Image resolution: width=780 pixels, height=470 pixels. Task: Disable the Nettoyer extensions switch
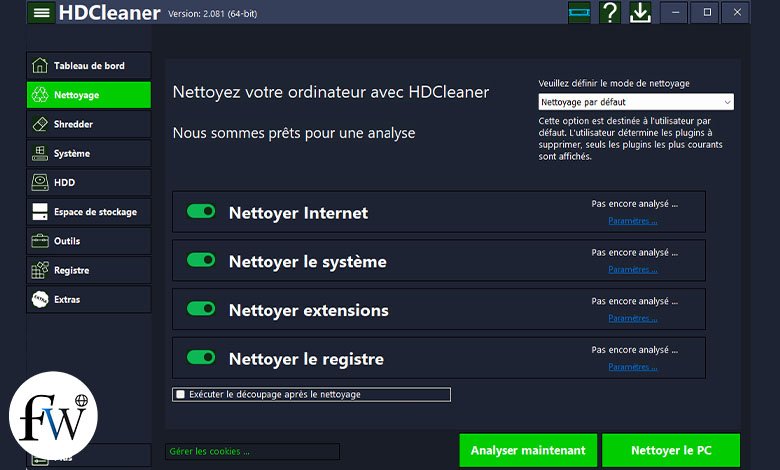[201, 309]
